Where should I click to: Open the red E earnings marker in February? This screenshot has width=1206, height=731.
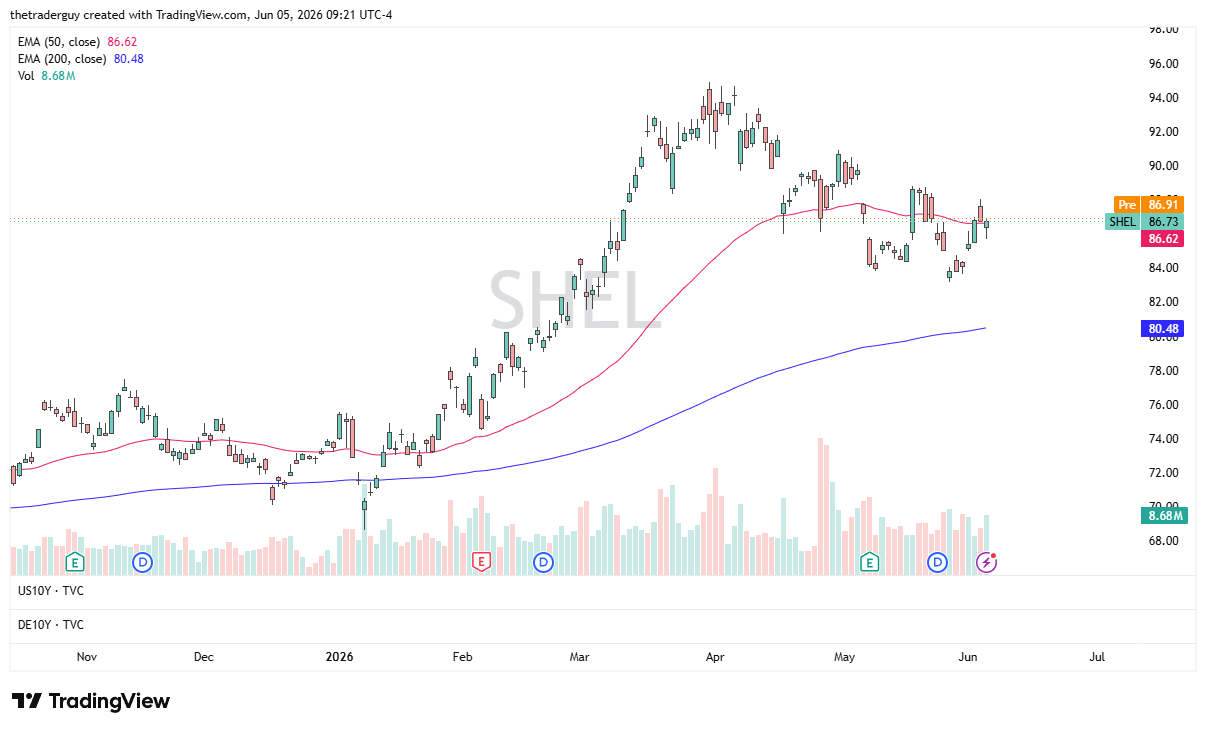482,562
